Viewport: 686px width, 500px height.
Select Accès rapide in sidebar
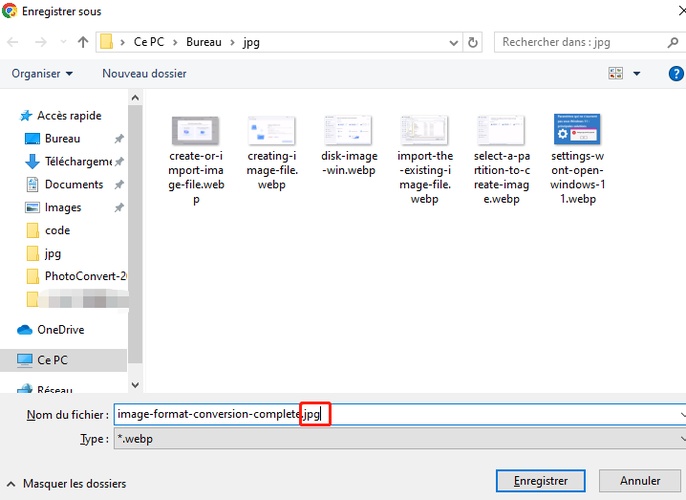click(69, 115)
